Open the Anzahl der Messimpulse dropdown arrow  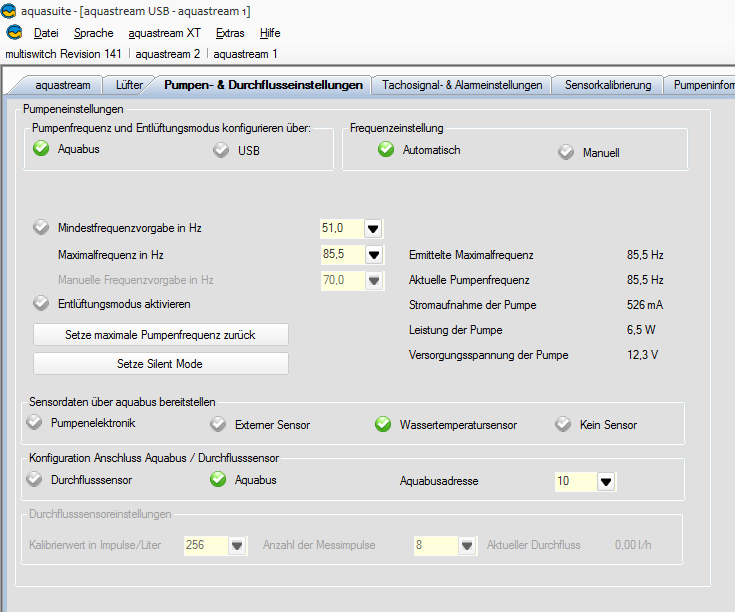tap(467, 545)
